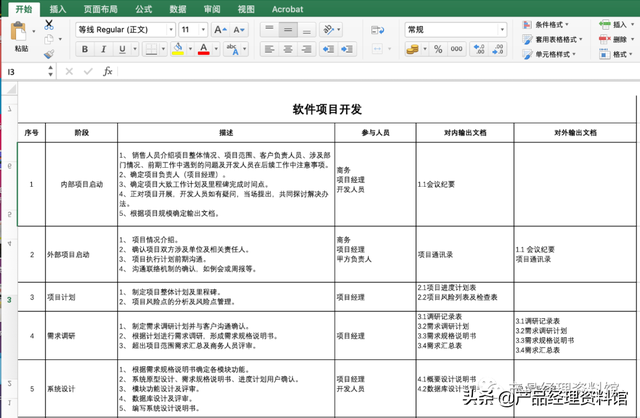
Task: Center text horizontally
Action: [288, 49]
